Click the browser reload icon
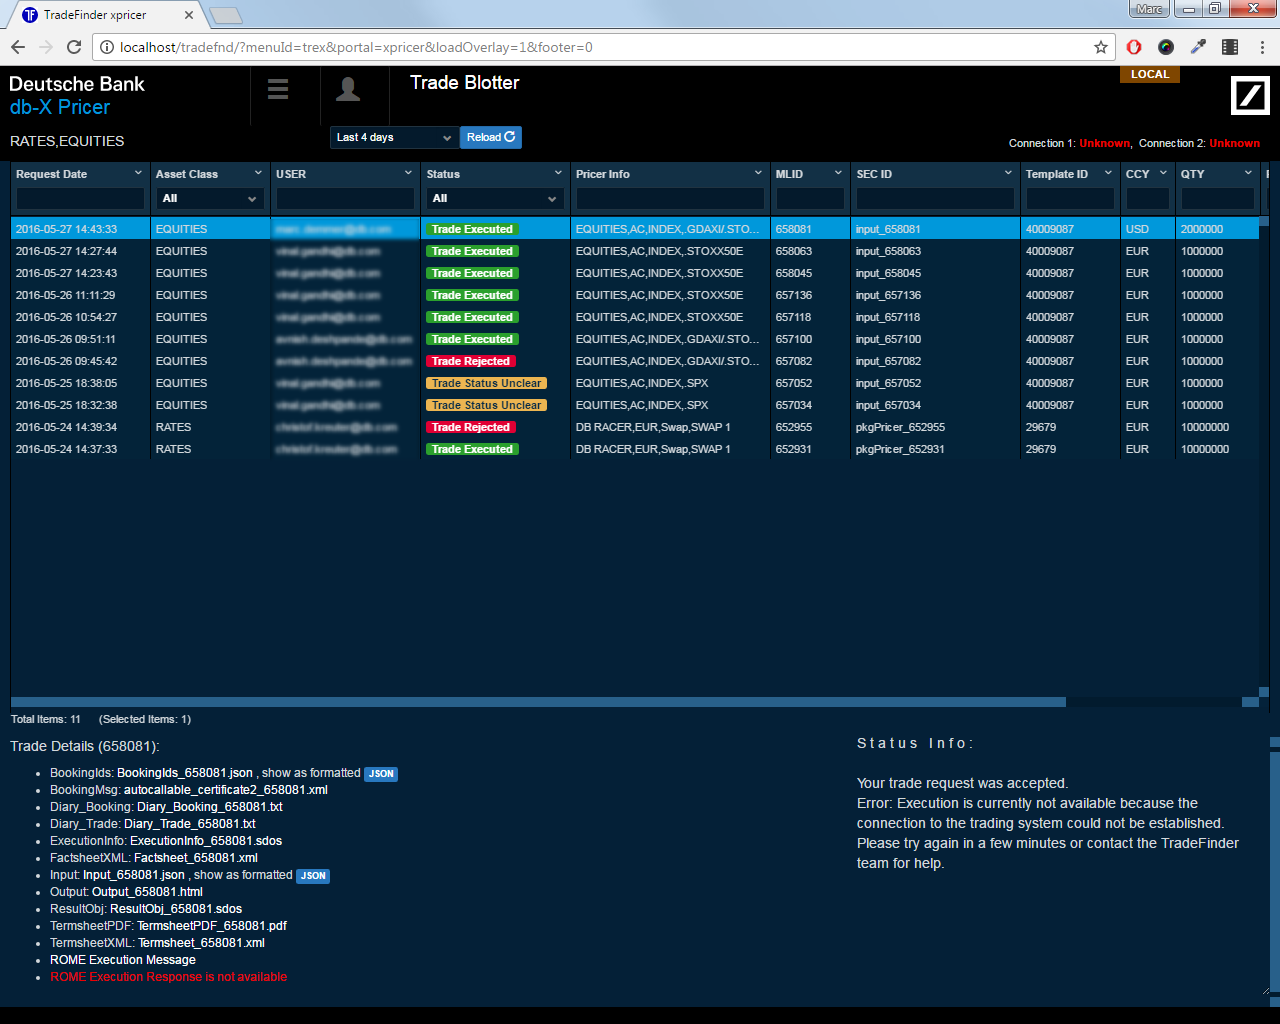Image resolution: width=1280 pixels, height=1024 pixels. point(74,47)
